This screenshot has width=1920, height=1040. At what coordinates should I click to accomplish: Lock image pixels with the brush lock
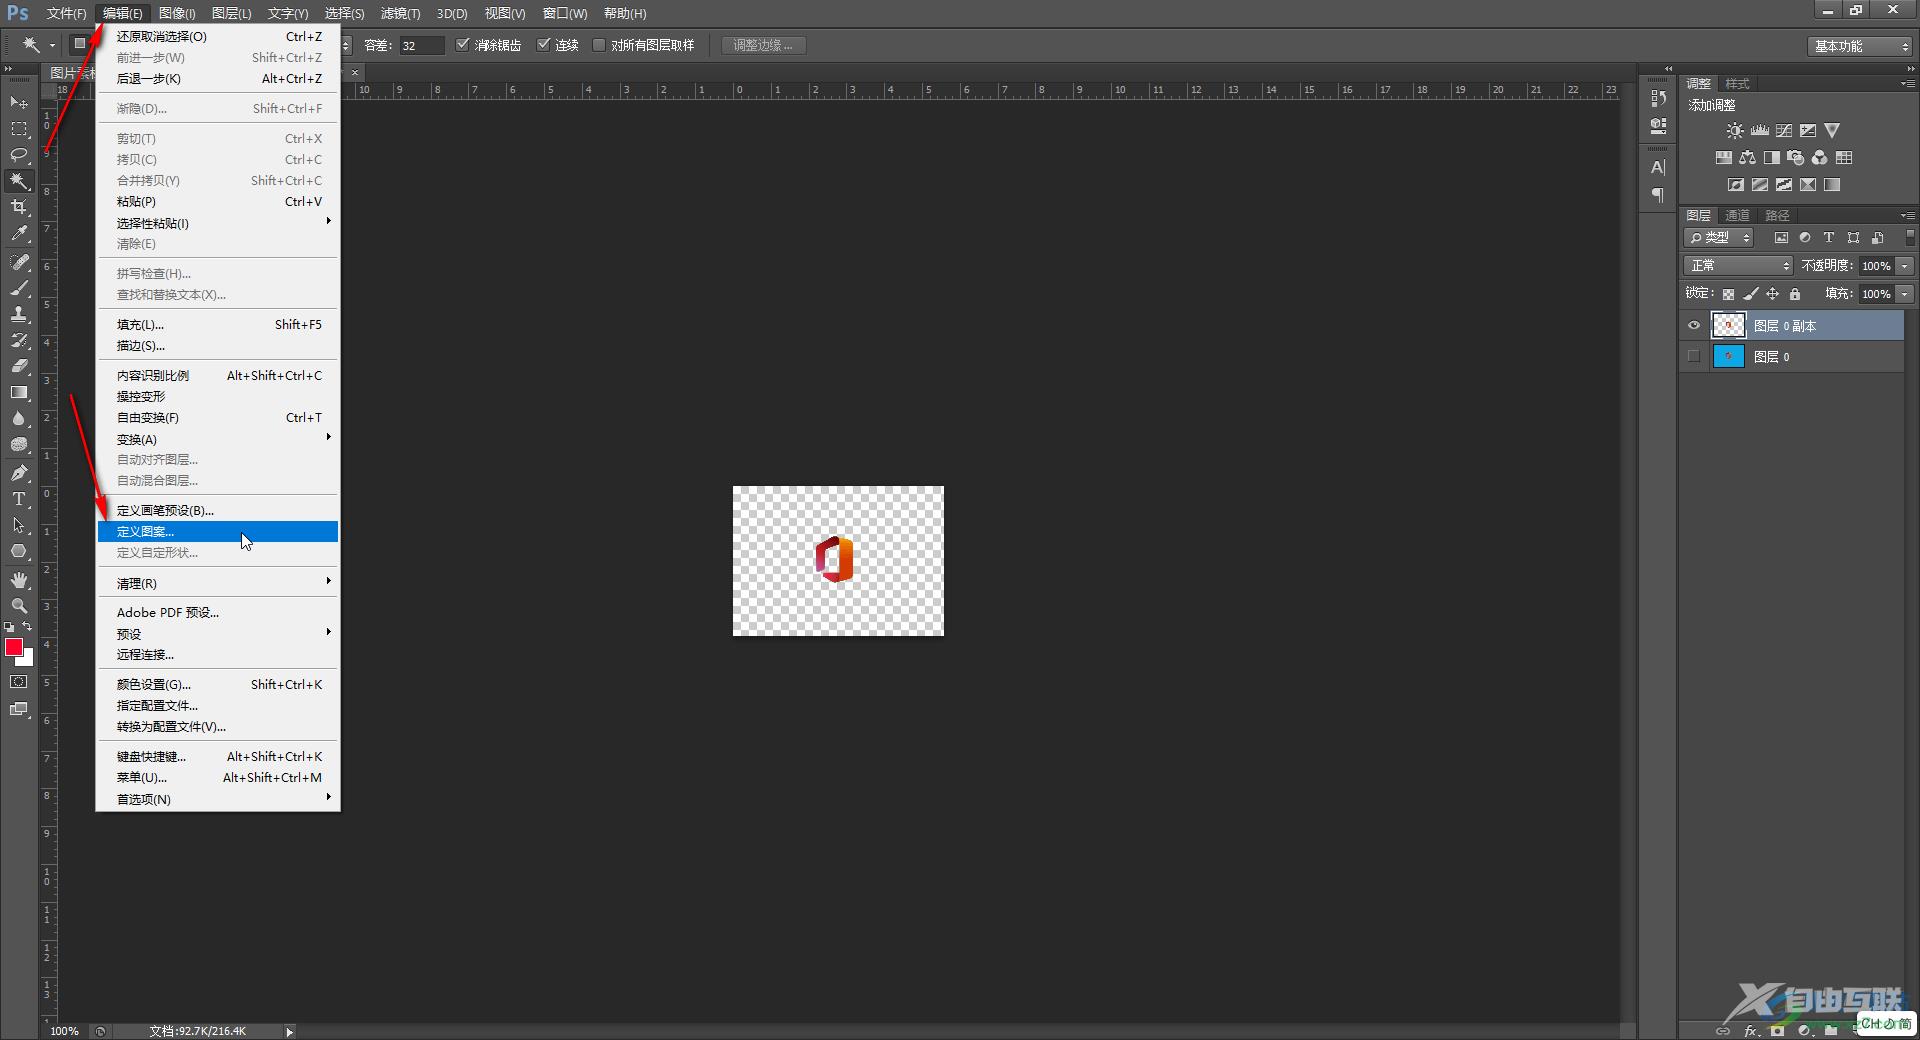coord(1750,294)
